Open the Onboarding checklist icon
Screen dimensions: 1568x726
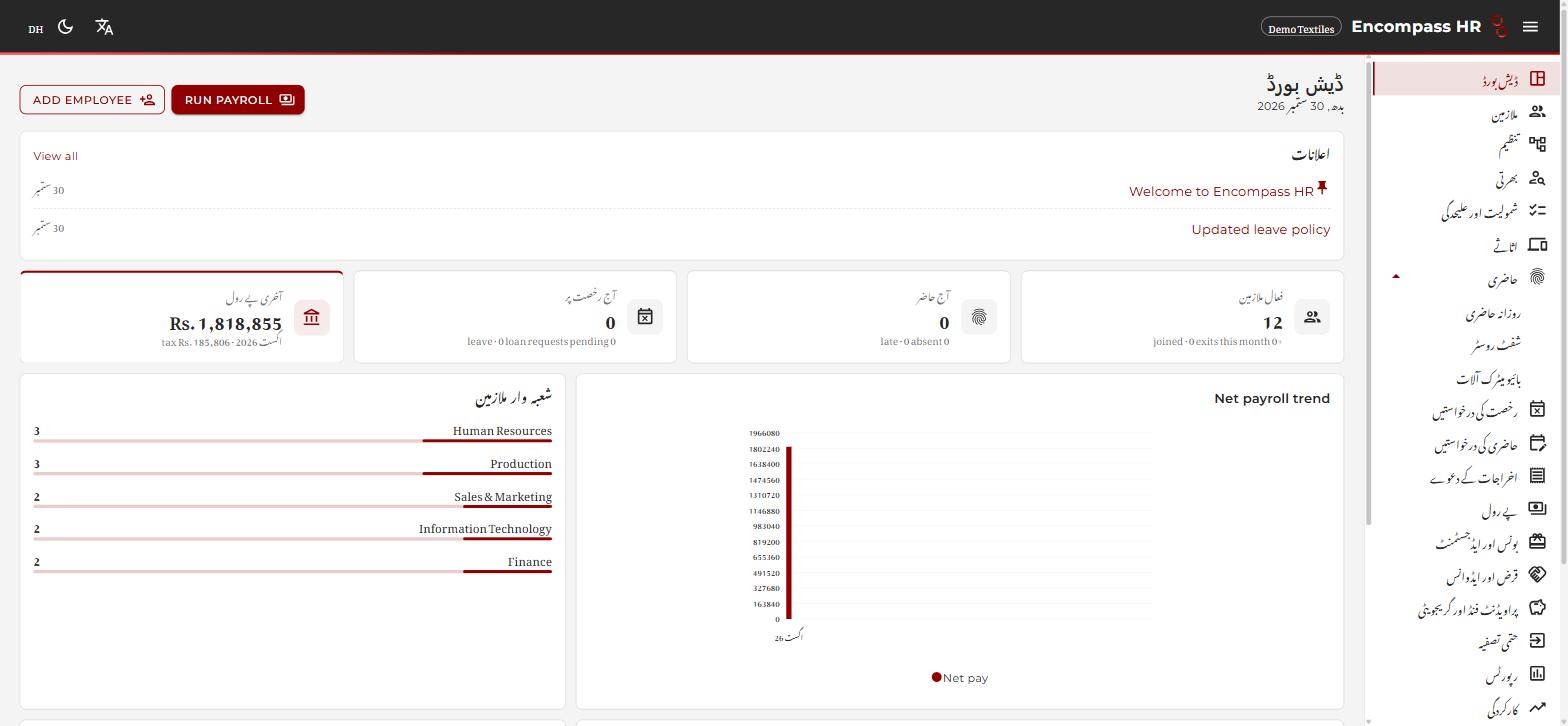pos(1537,211)
